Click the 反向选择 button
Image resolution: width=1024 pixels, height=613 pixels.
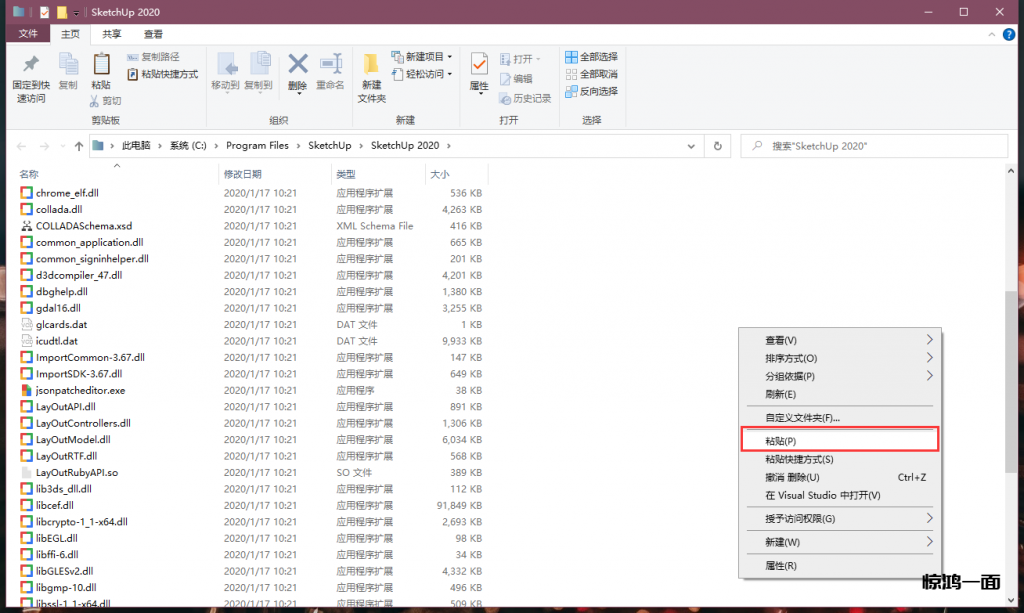[591, 91]
